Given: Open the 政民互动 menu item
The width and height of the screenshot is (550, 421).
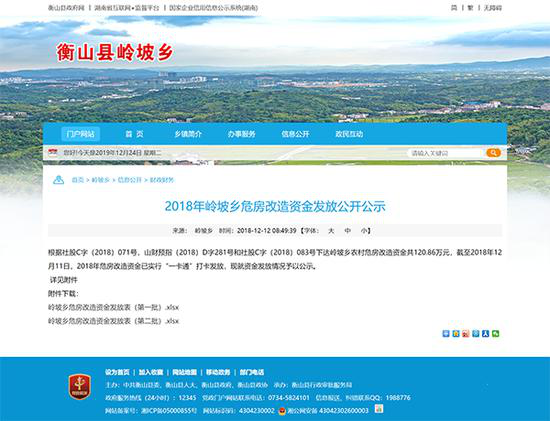Looking at the screenshot, I should 349,134.
